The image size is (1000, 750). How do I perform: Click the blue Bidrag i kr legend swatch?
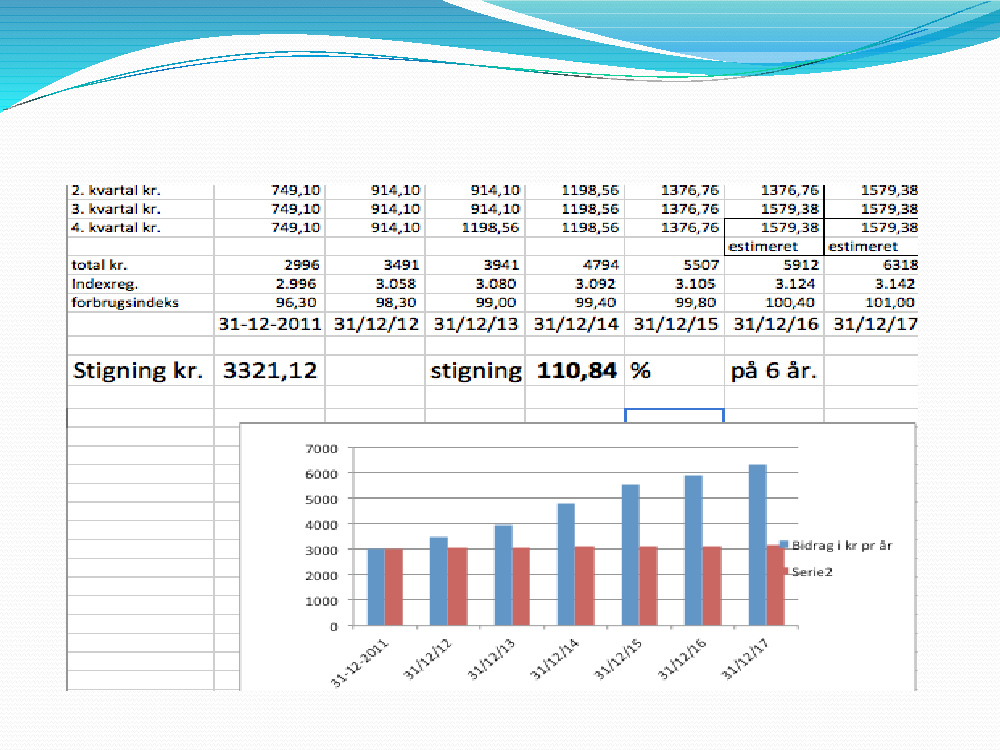[x=786, y=547]
